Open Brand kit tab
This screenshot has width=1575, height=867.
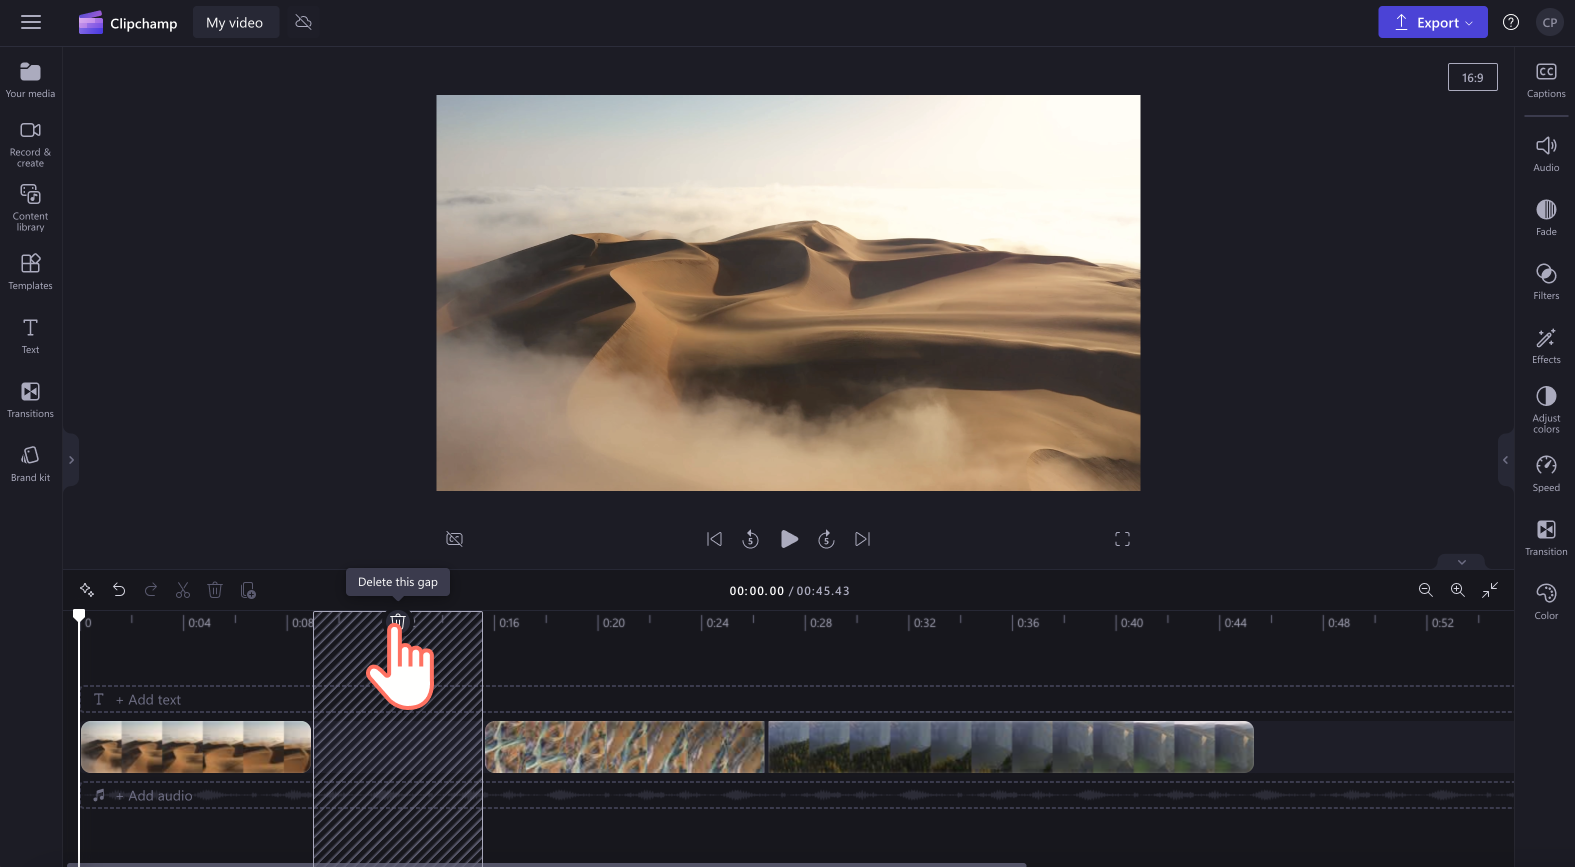(30, 464)
